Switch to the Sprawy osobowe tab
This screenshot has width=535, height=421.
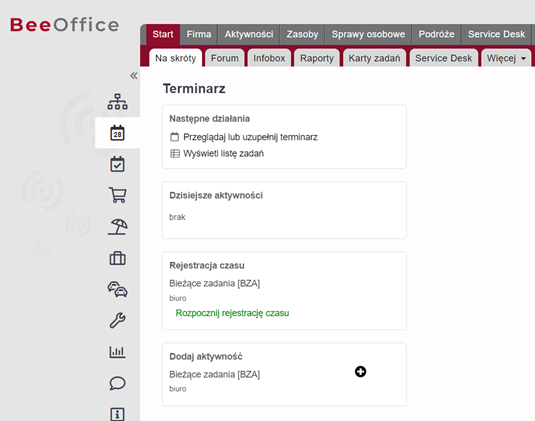point(368,34)
